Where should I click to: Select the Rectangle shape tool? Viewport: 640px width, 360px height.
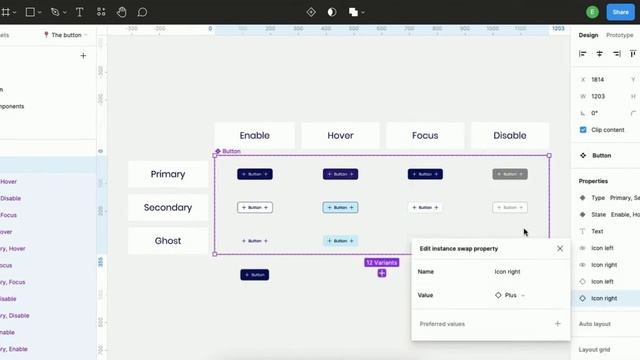(30, 12)
